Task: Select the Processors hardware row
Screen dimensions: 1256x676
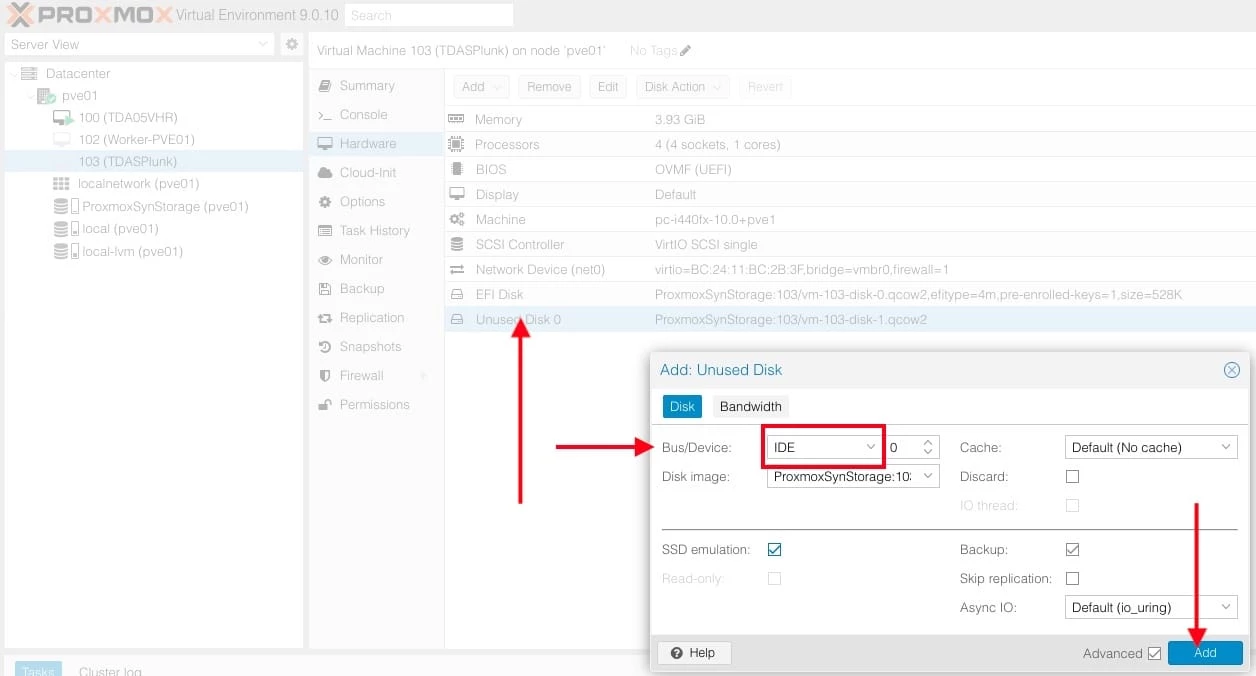Action: 850,144
